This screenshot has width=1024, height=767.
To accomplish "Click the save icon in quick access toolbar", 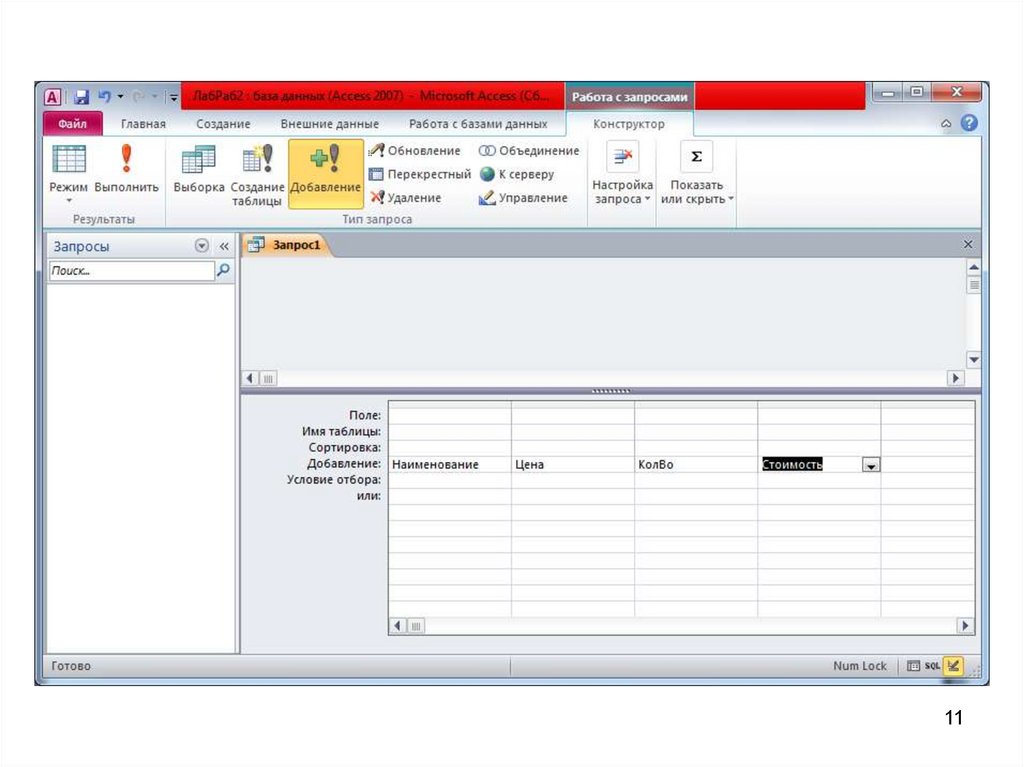I will [x=81, y=97].
